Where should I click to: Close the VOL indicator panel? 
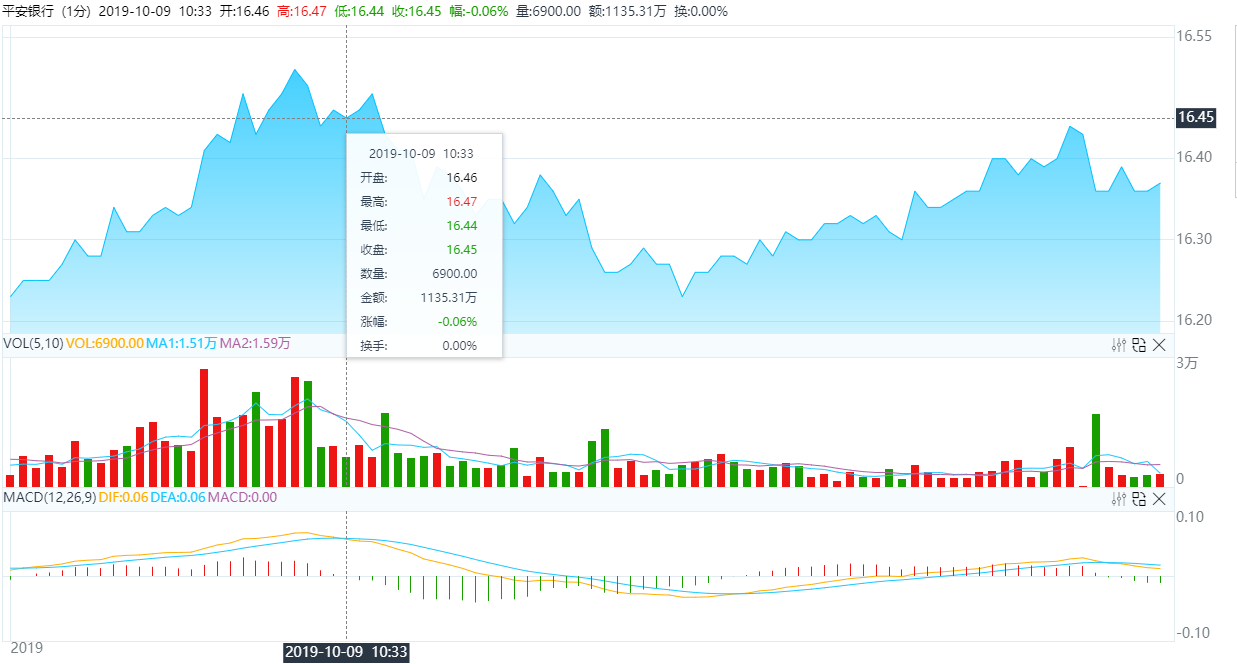(1159, 345)
